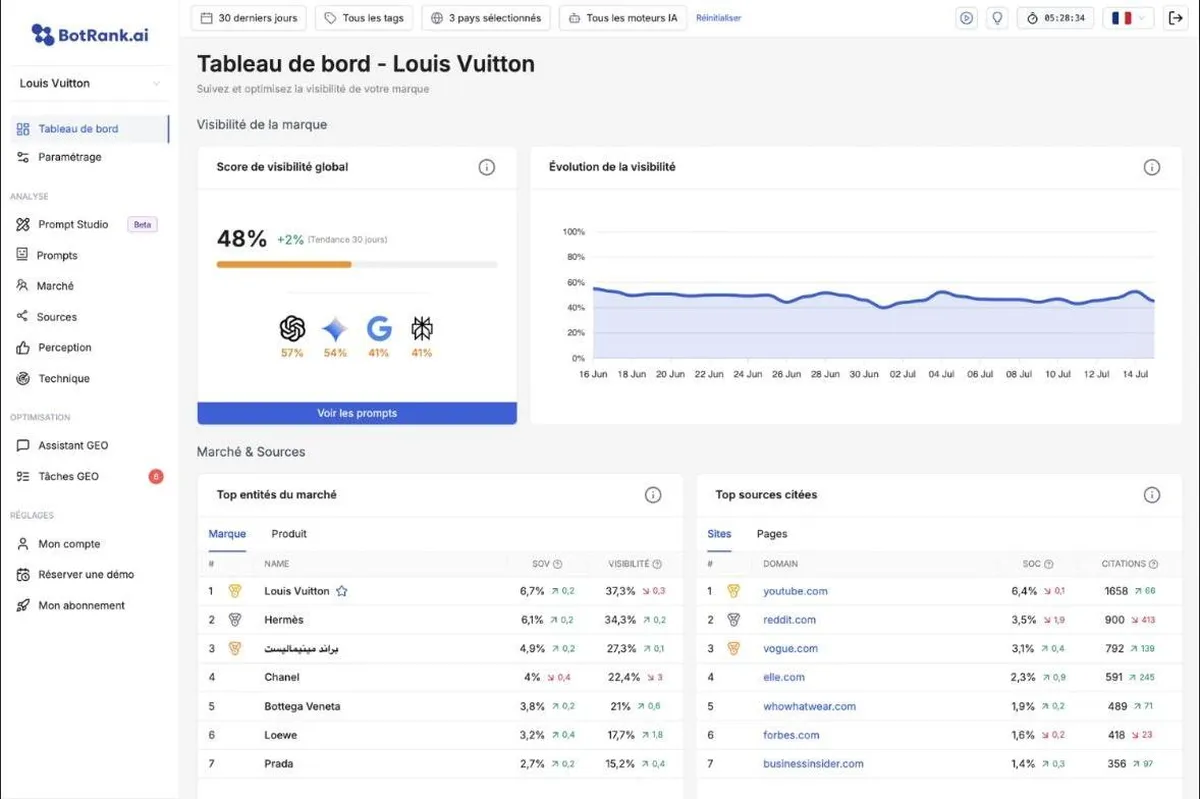Click the Réserver une démo calendar icon

[x=23, y=574]
